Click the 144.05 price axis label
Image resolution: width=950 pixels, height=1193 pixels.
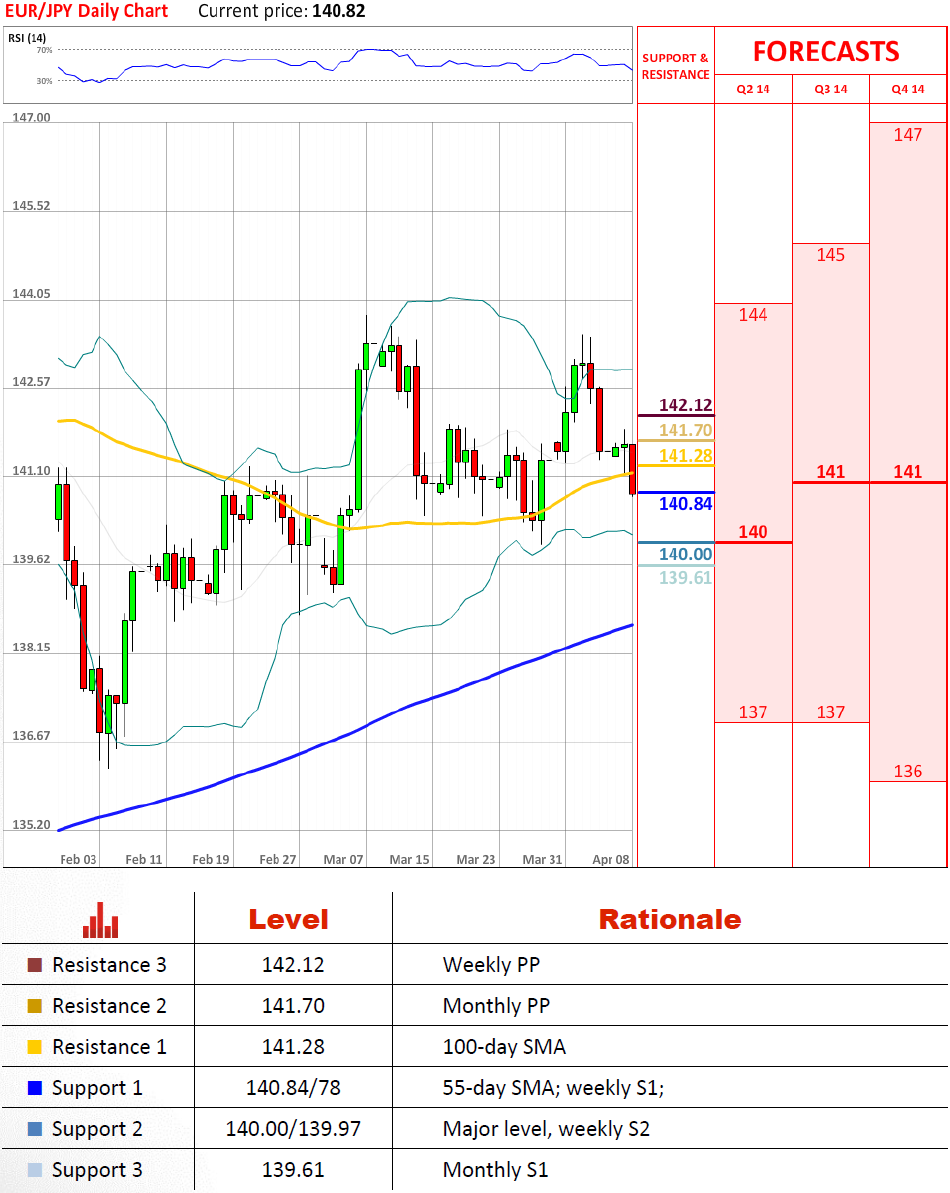click(31, 294)
